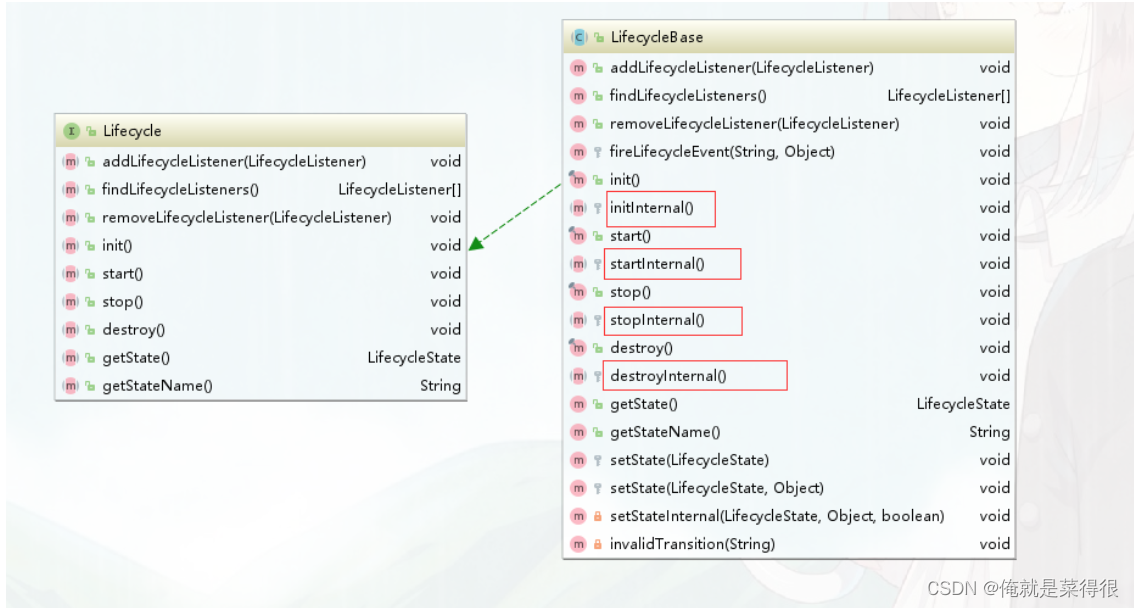Viewport: 1134px width, 608px height.
Task: Click method icon of Lifecycle findLifecycleListeners
Action: [x=70, y=189]
